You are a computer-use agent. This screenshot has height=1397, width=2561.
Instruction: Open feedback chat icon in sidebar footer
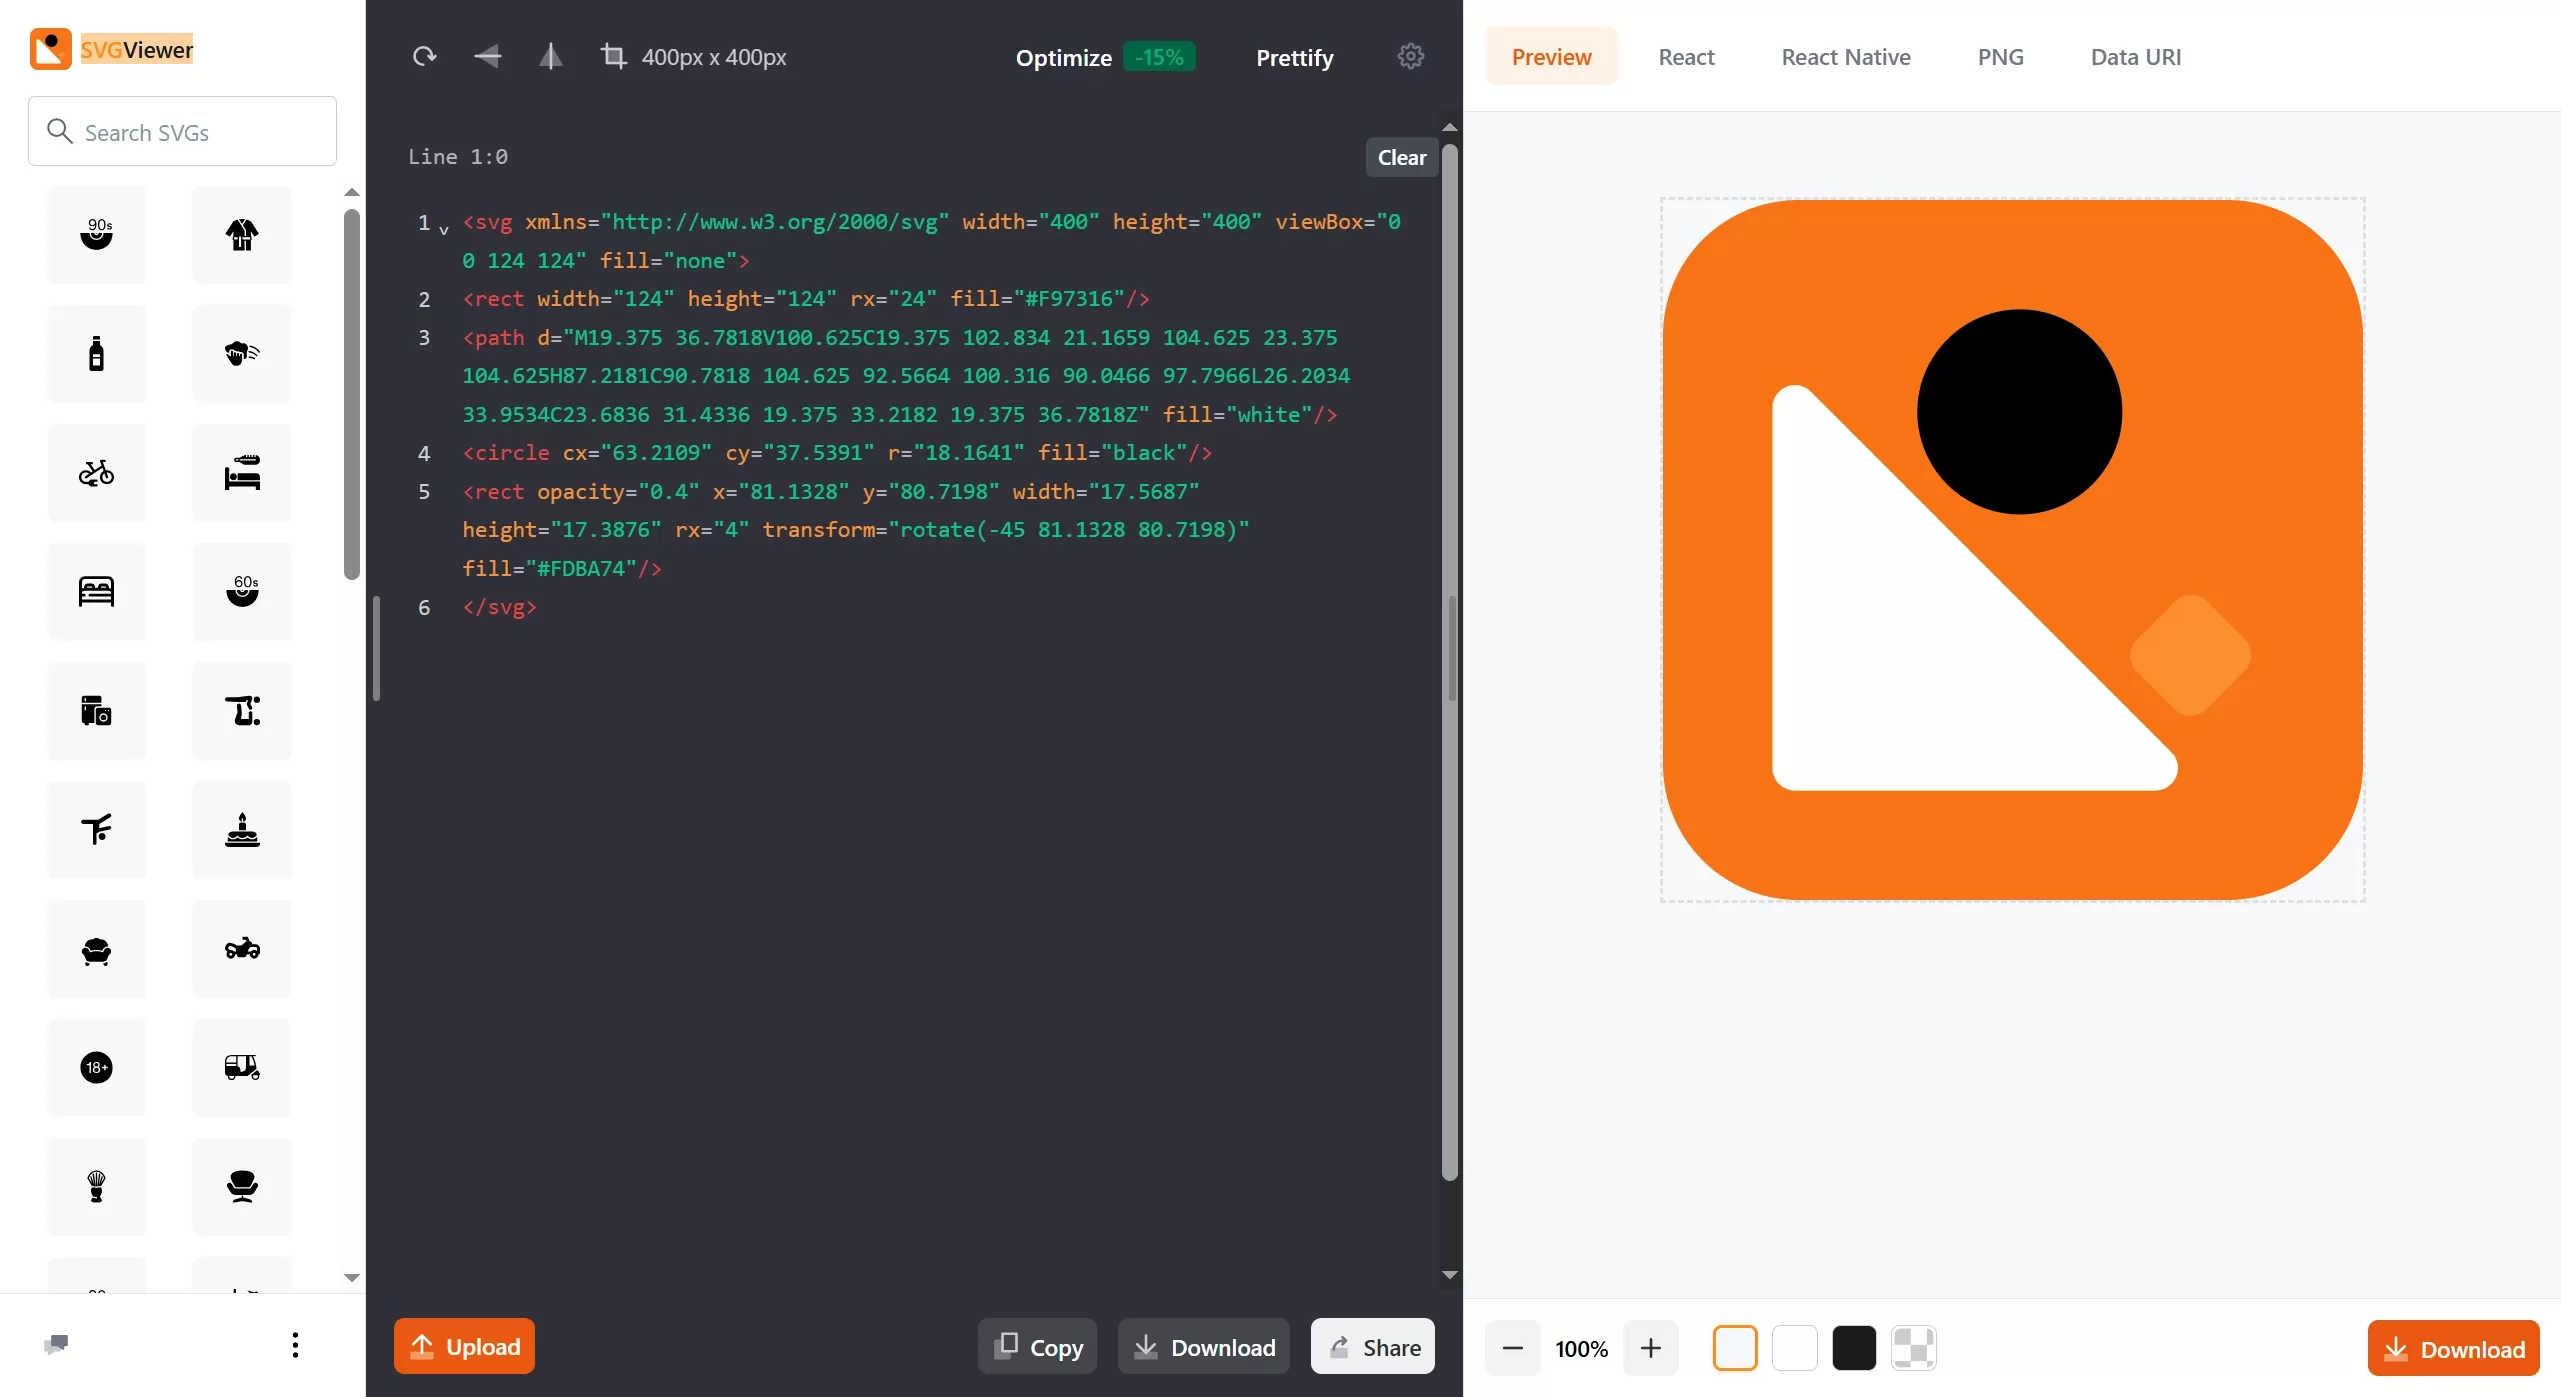[x=56, y=1344]
